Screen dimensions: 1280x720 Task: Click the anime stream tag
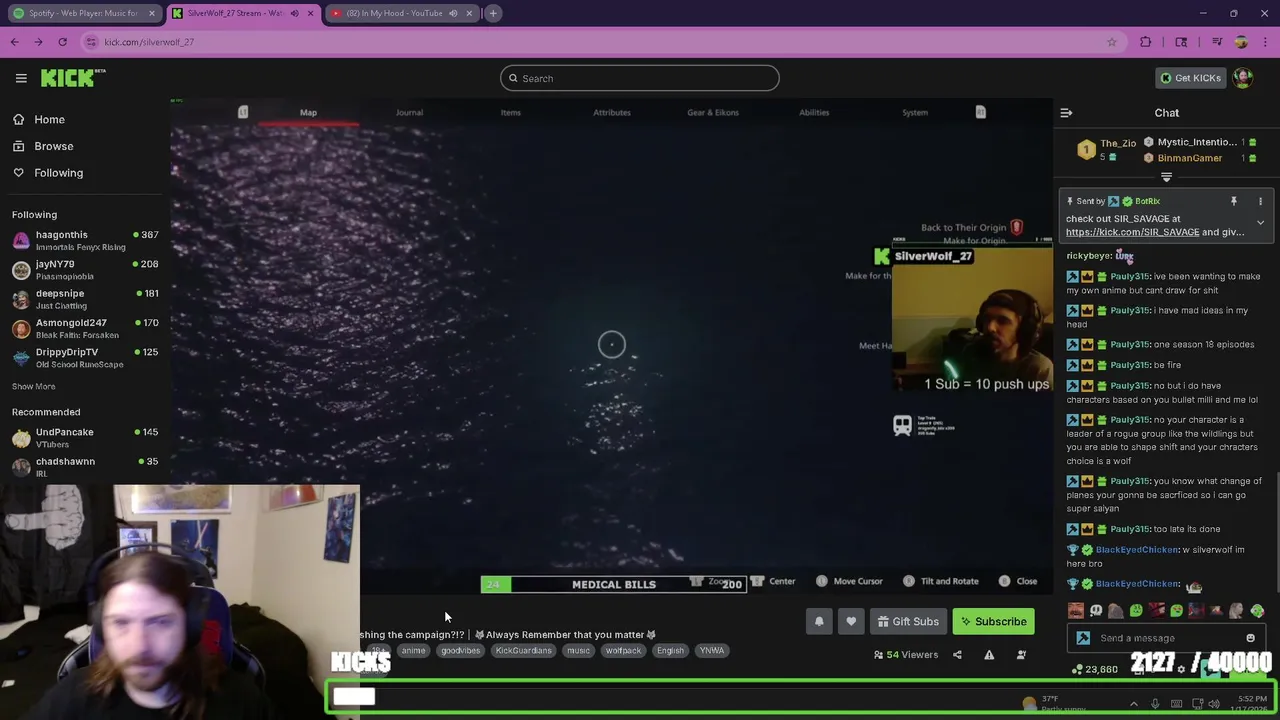click(x=413, y=651)
